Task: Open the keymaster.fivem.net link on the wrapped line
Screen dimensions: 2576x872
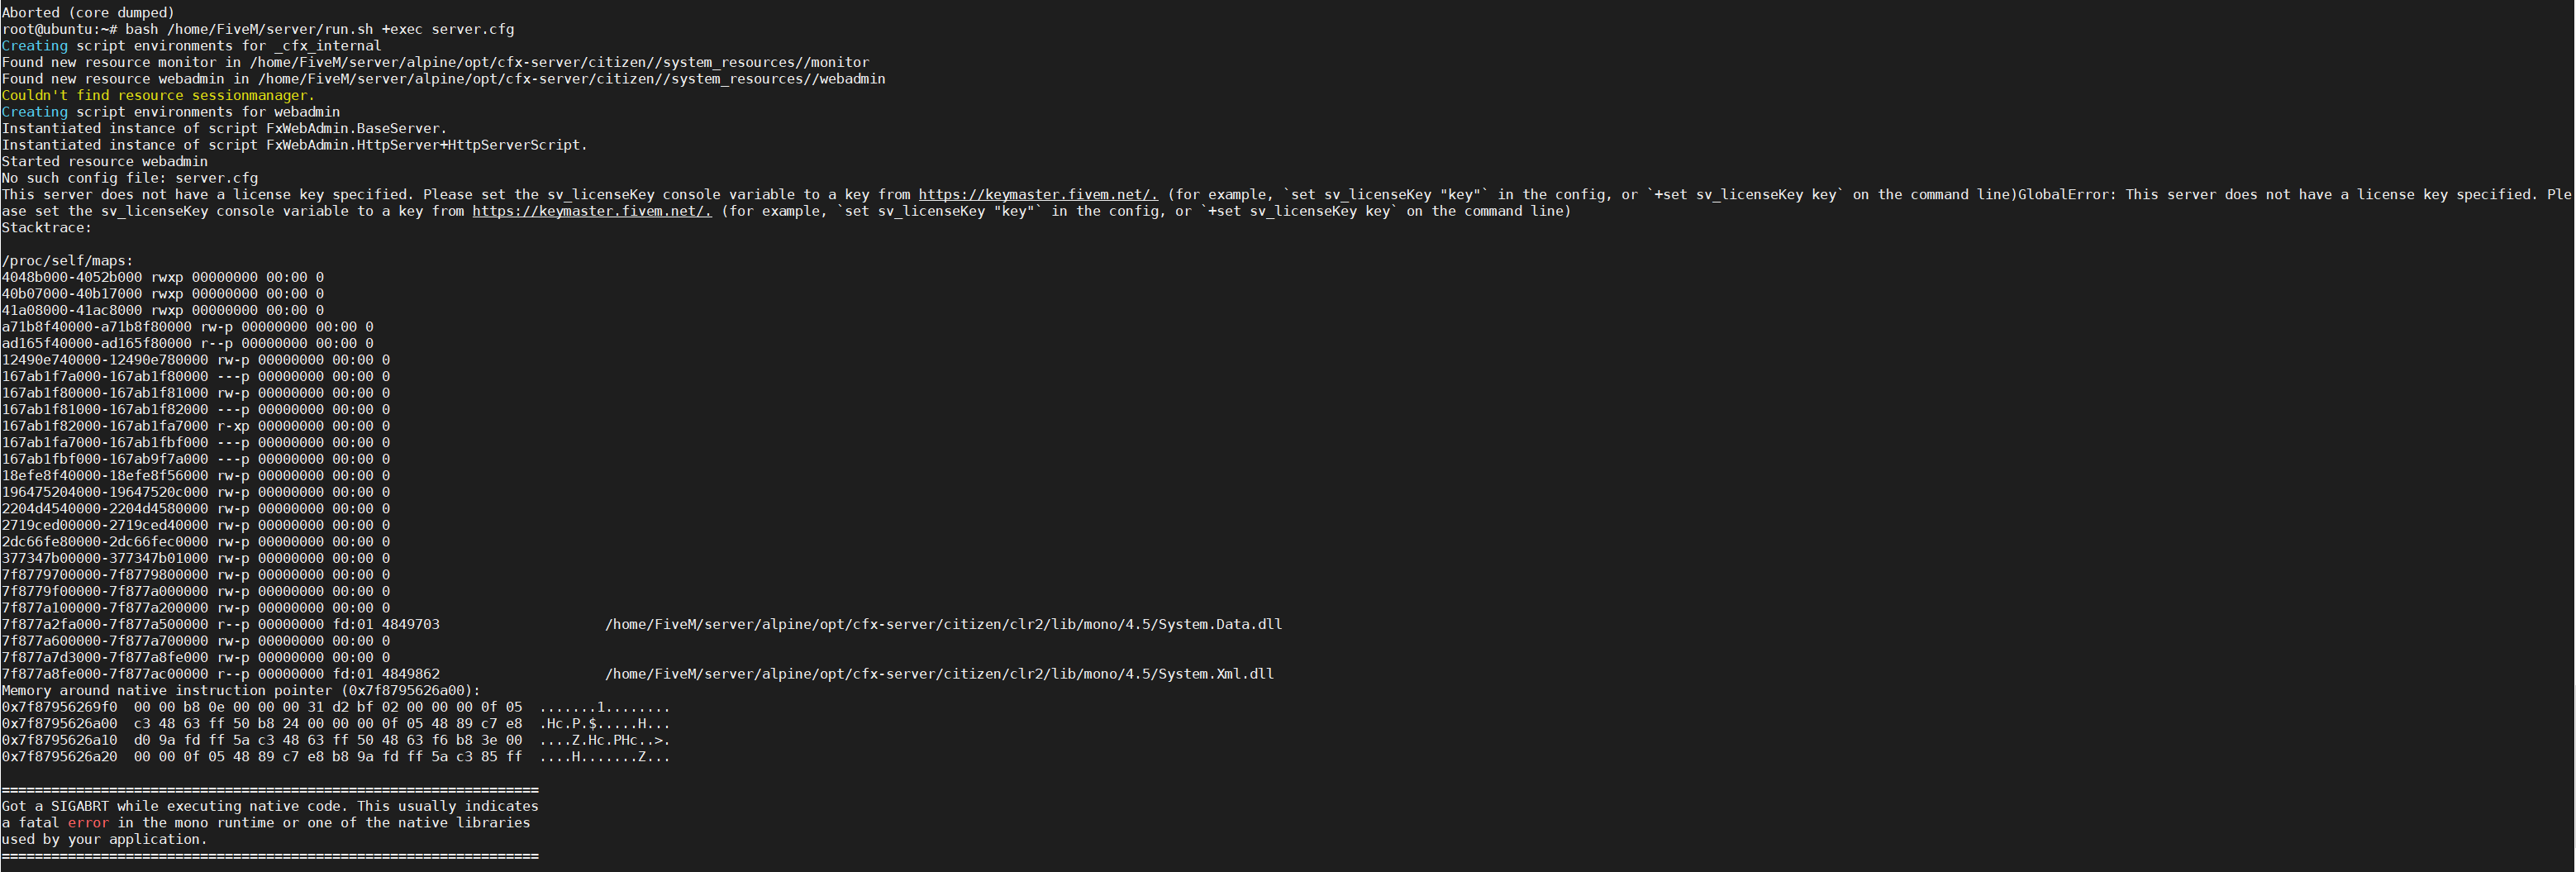Action: click(x=591, y=211)
